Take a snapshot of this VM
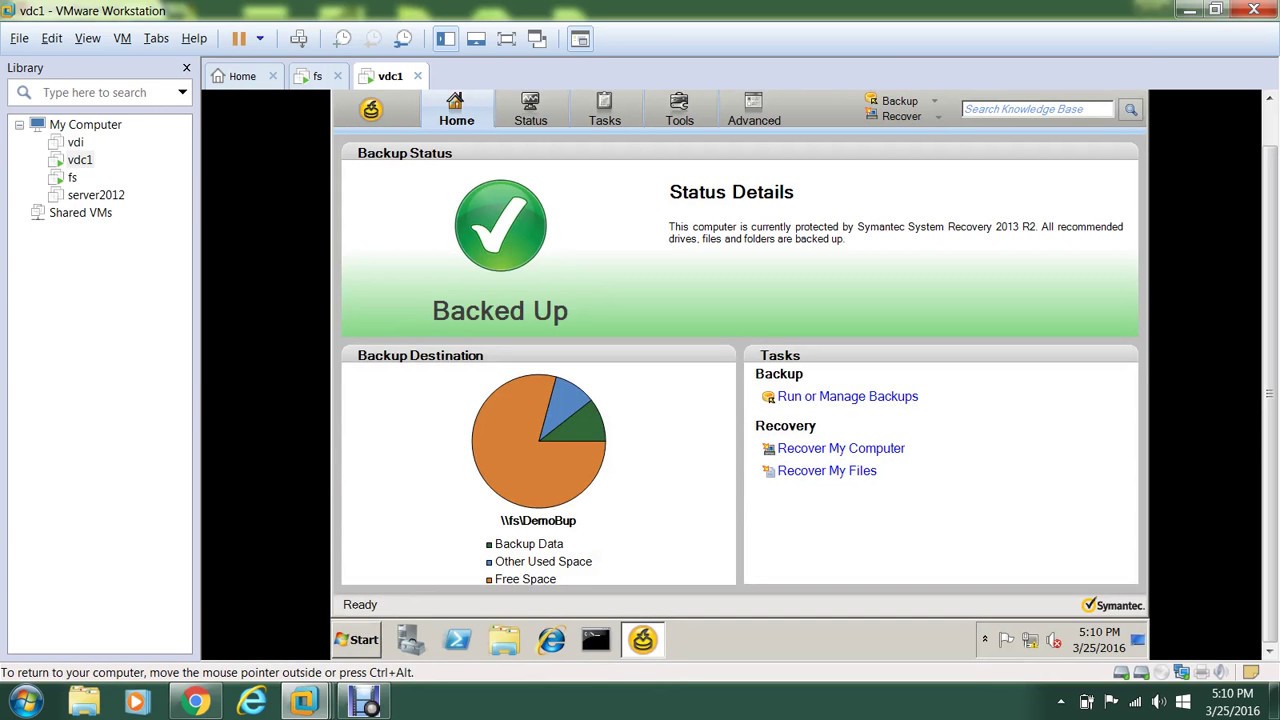The width and height of the screenshot is (1280, 720). tap(342, 38)
